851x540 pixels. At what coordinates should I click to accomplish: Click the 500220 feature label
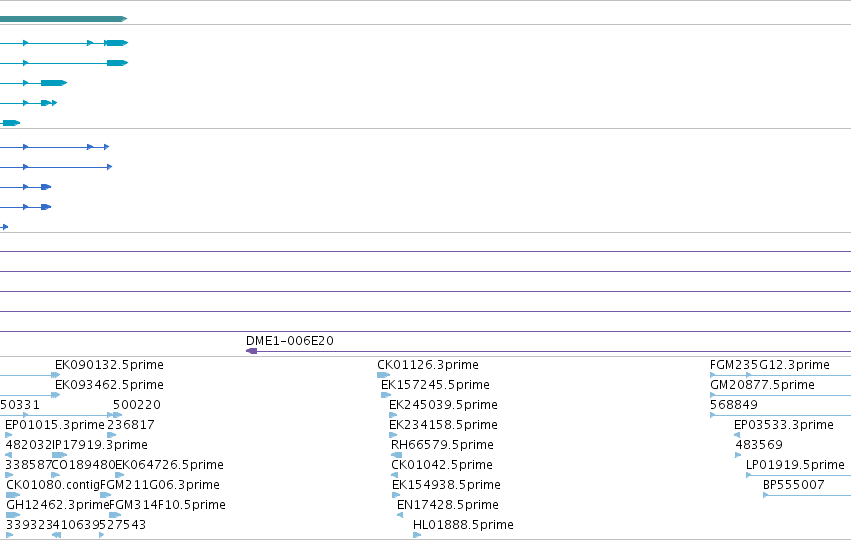pyautogui.click(x=137, y=405)
